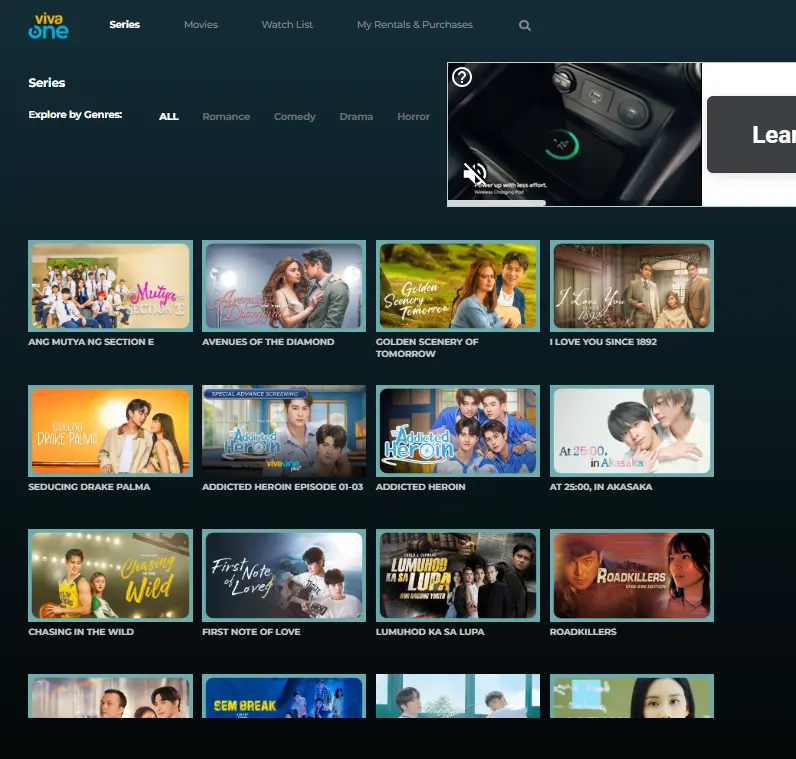Click the 'AT 25:00, IN AKASAKA' title
The height and width of the screenshot is (759, 796).
tap(601, 486)
